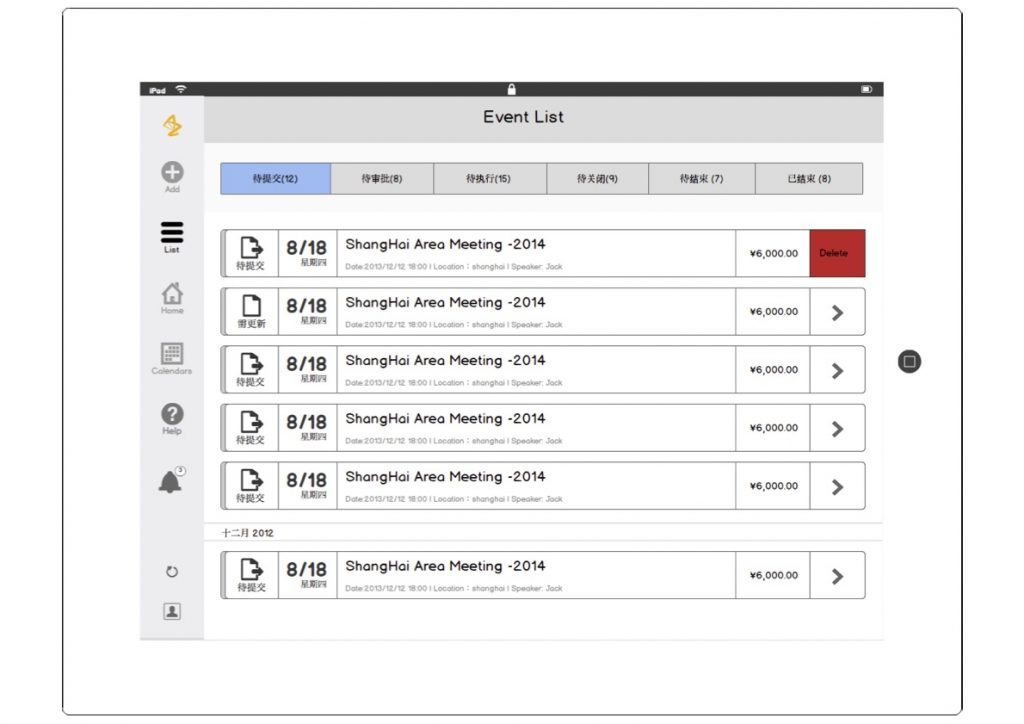
Task: Expand the 需更新 event row chevron
Action: click(x=837, y=312)
